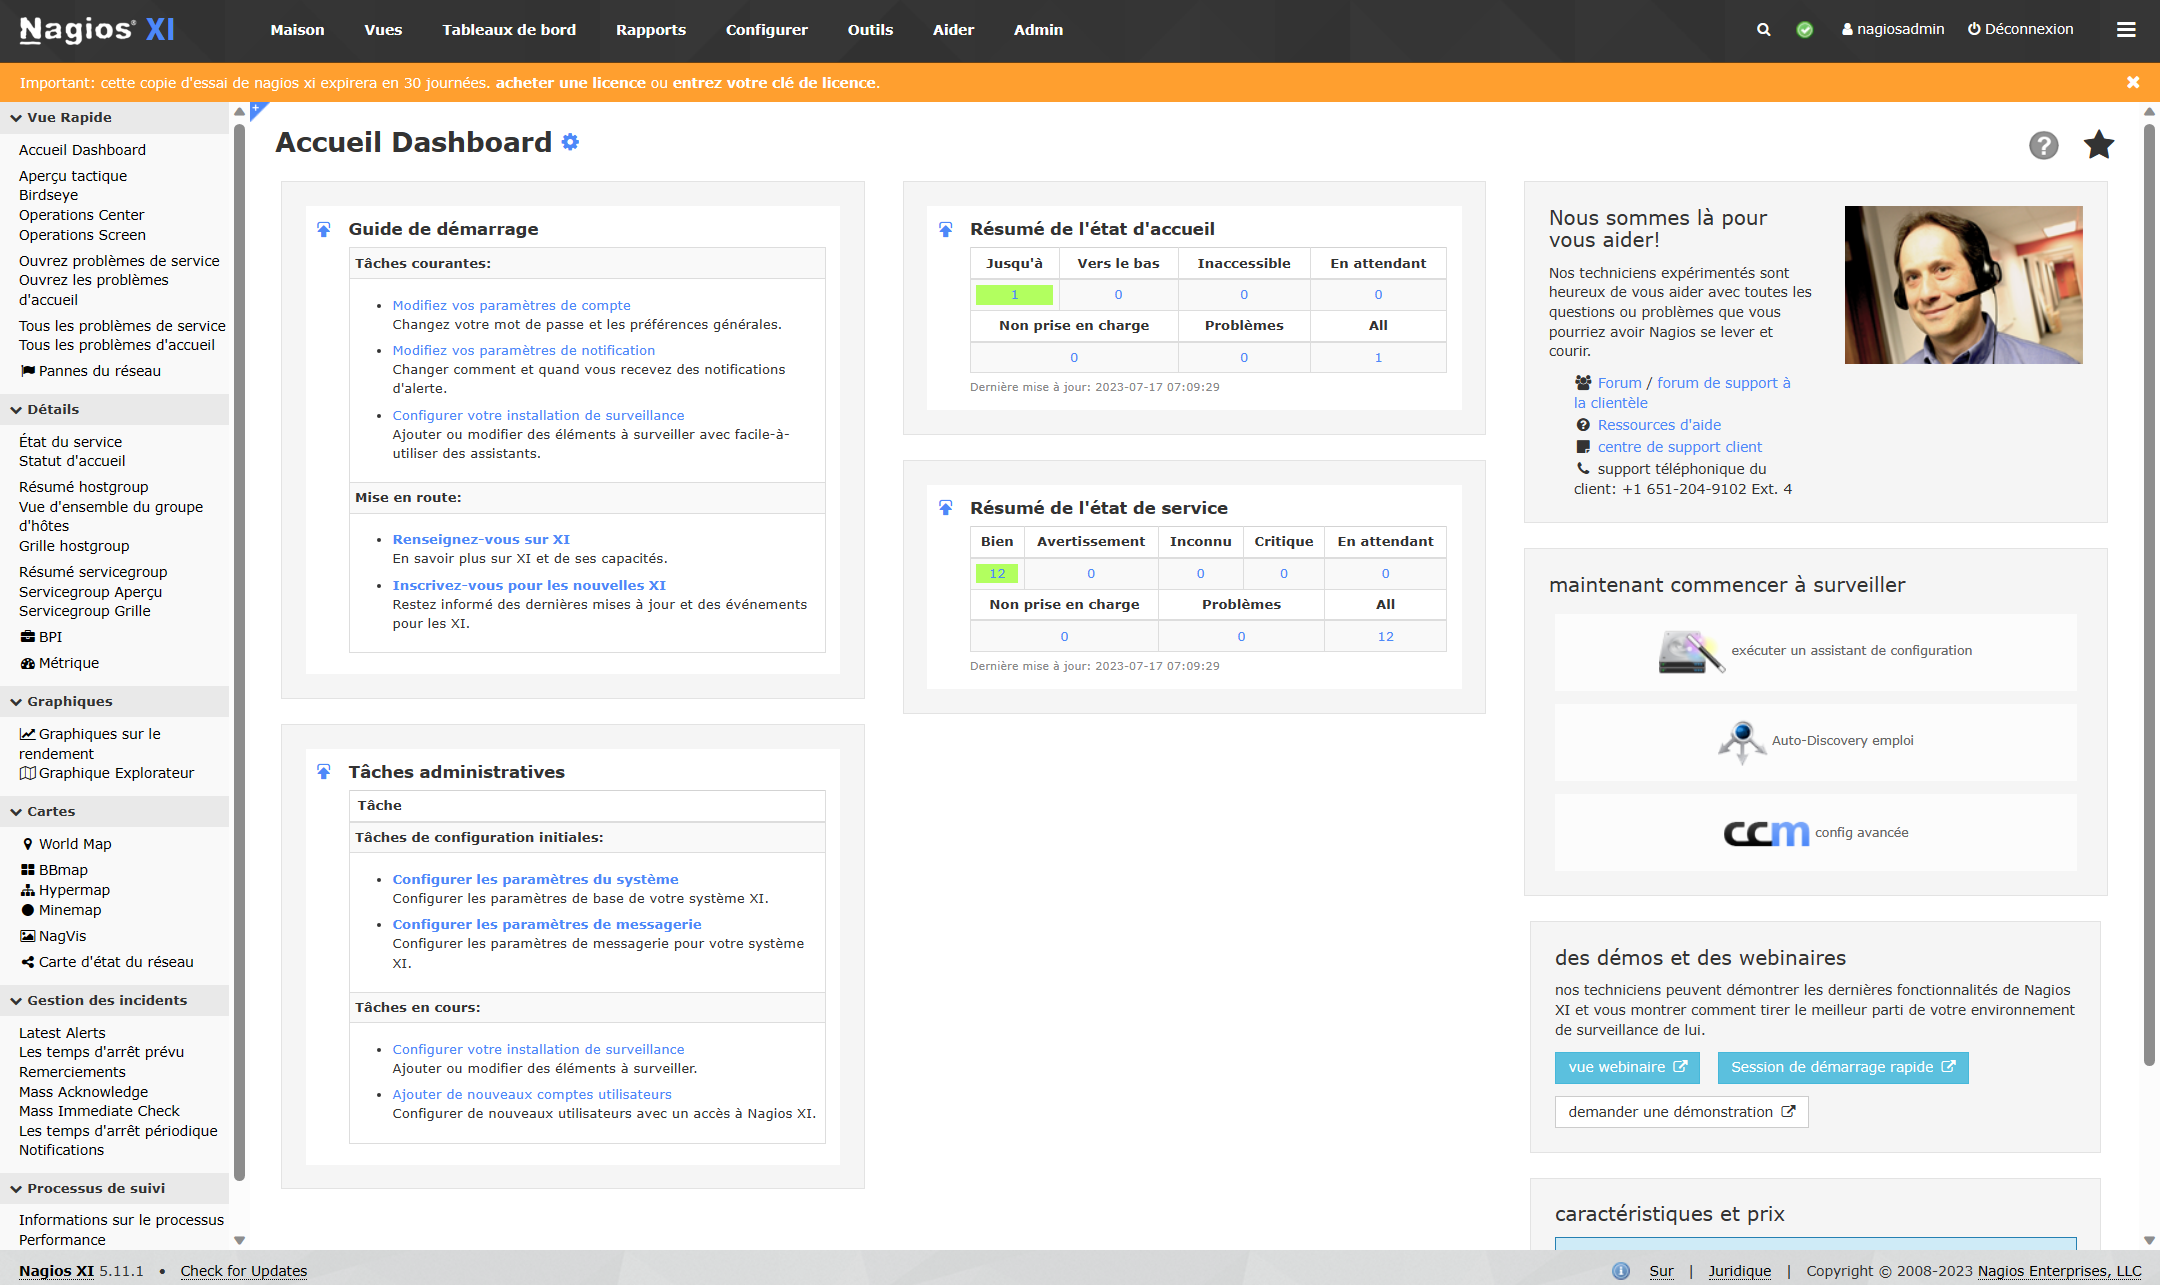
Task: Open the help question mark icon
Action: pyautogui.click(x=2043, y=146)
